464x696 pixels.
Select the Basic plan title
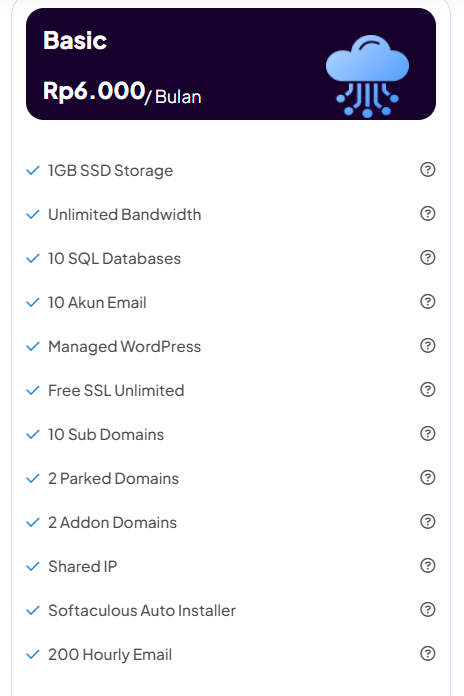(x=75, y=40)
